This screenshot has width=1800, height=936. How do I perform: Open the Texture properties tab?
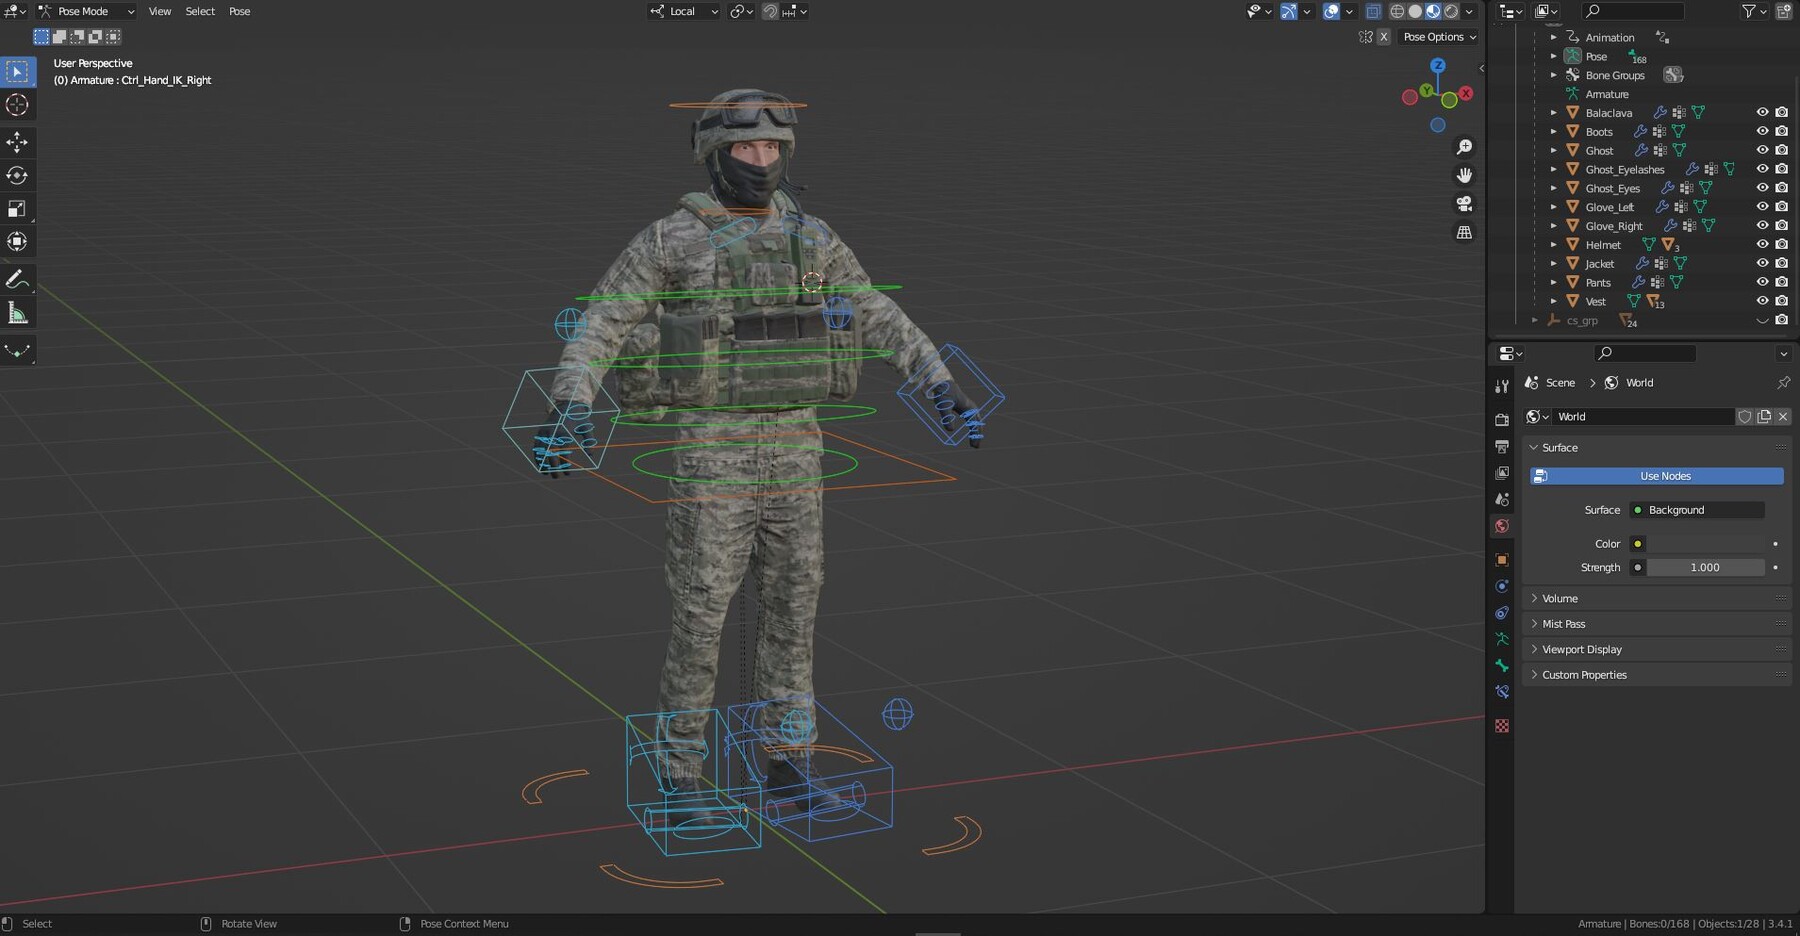pos(1502,725)
